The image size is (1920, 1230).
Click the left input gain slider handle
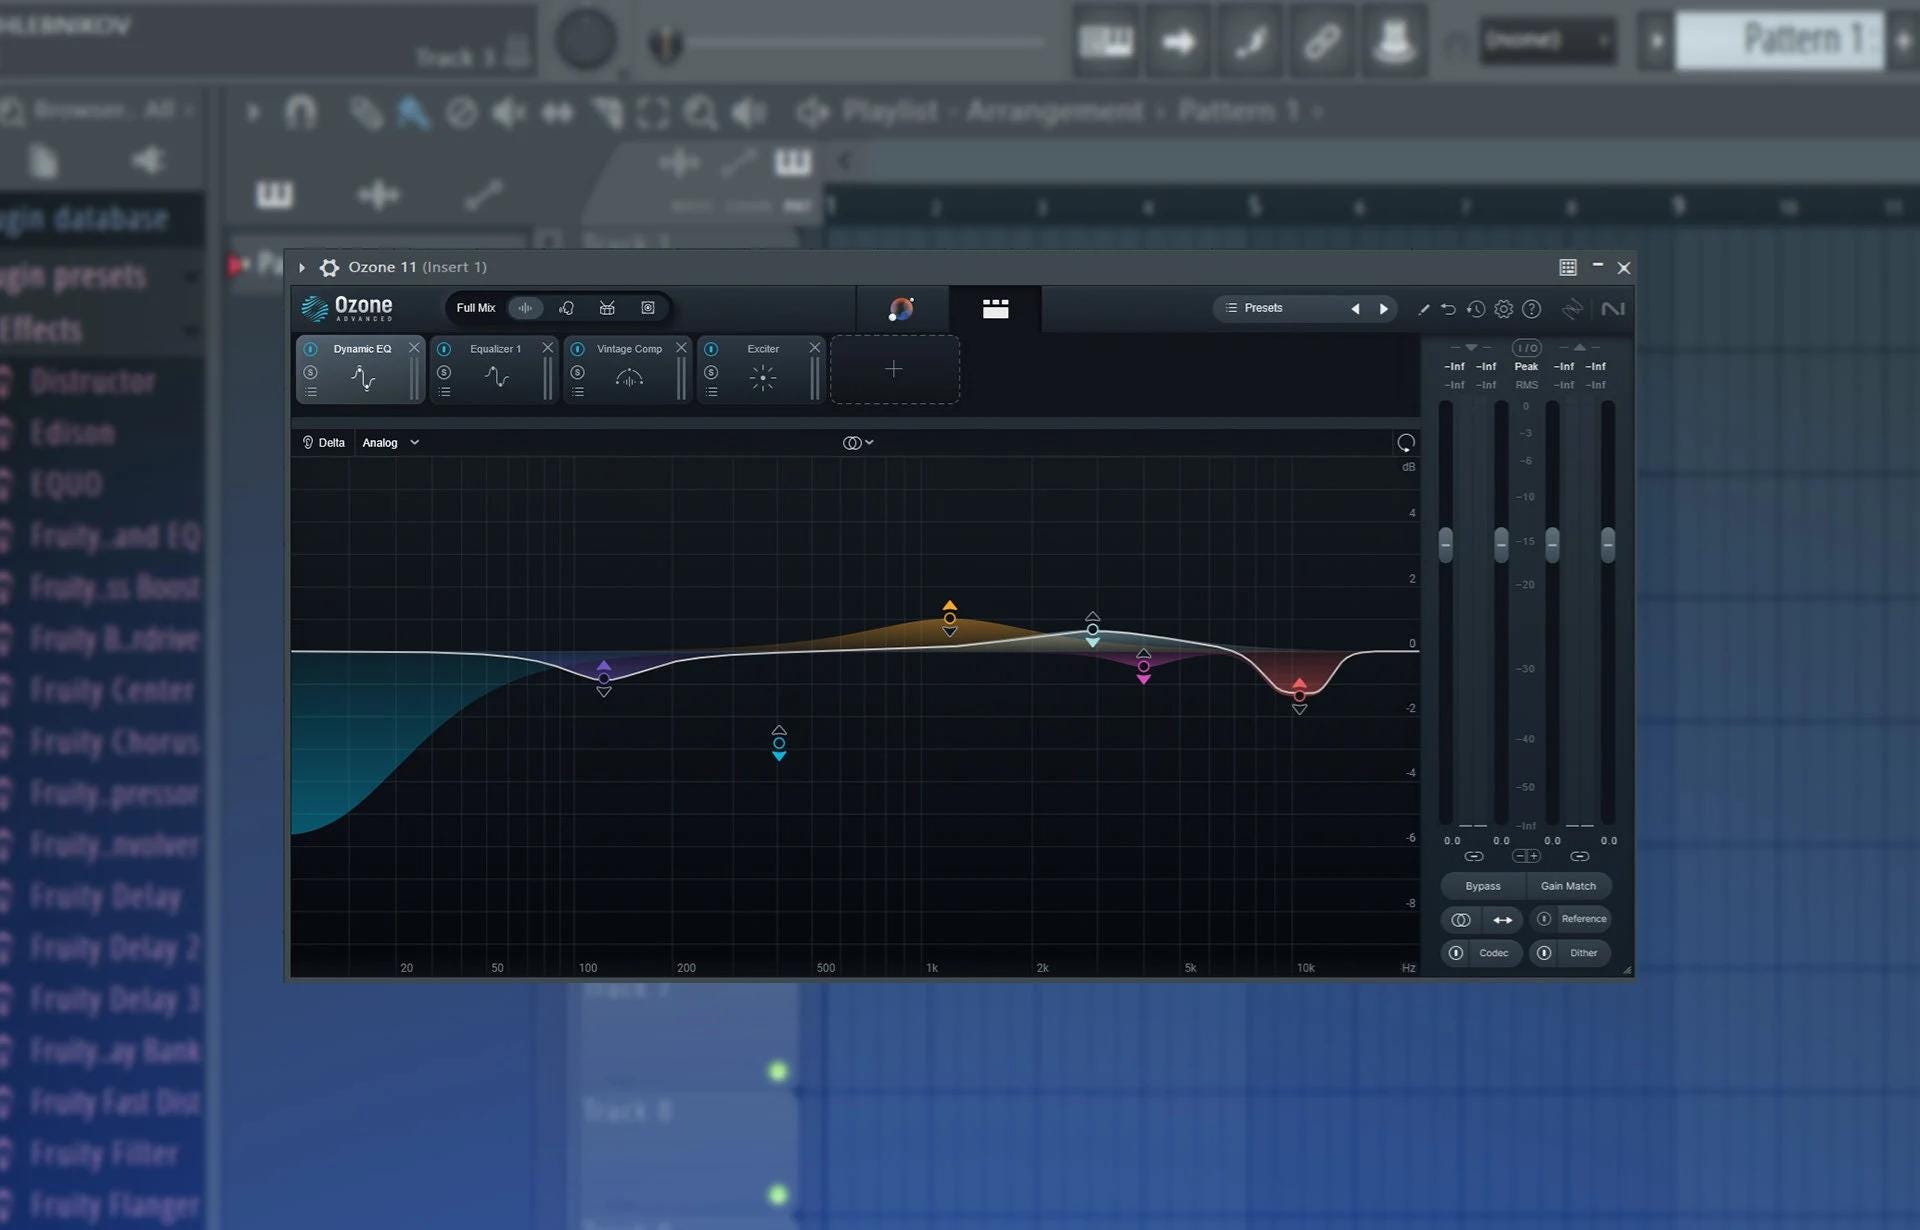click(x=1446, y=545)
